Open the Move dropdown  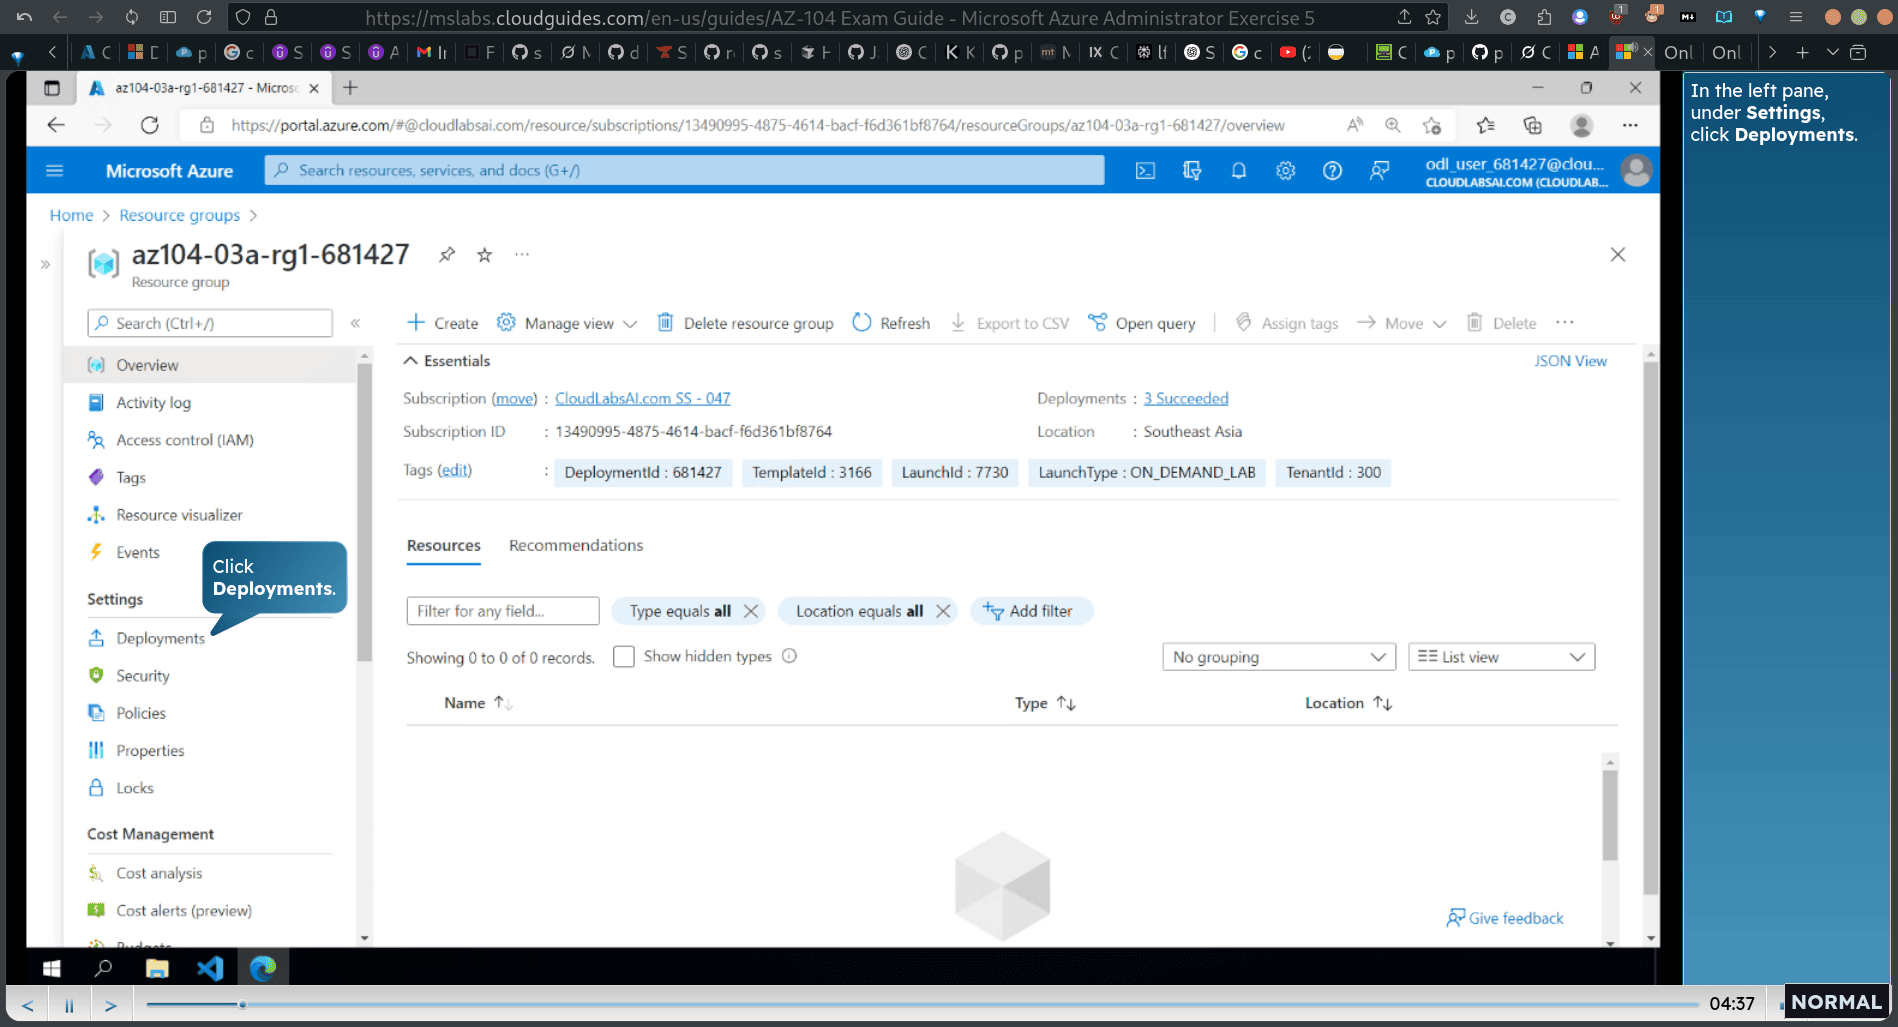[x=1402, y=323]
